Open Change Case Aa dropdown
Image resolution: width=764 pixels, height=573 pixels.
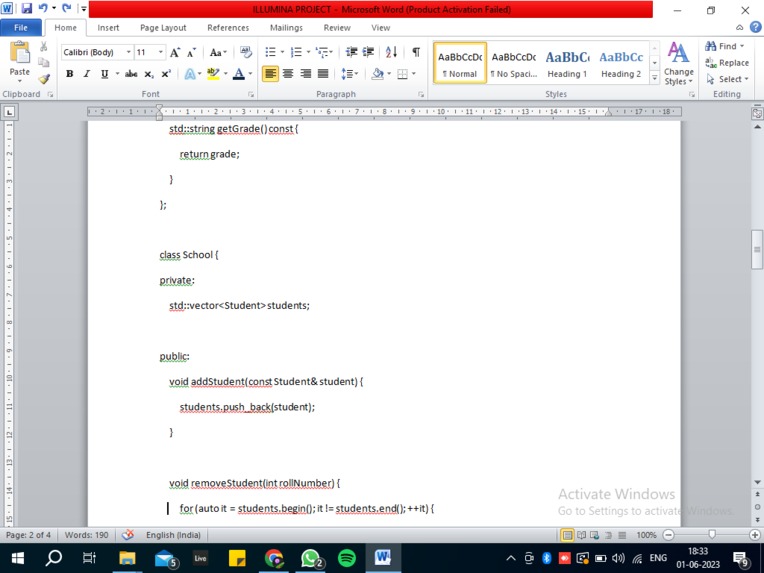pos(218,52)
